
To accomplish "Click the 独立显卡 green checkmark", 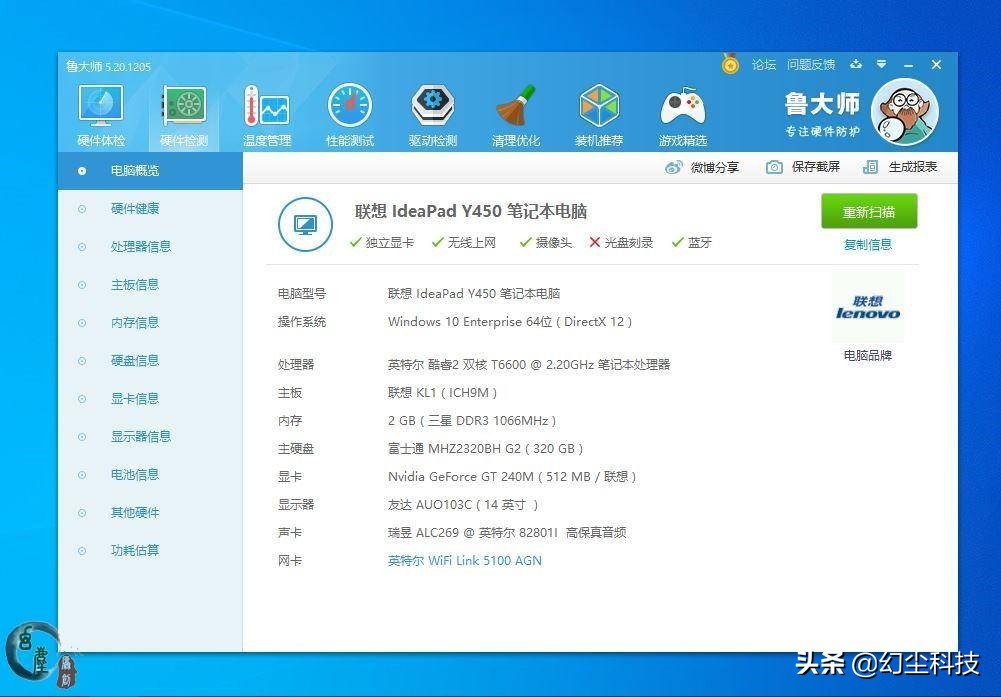I will click(x=355, y=241).
